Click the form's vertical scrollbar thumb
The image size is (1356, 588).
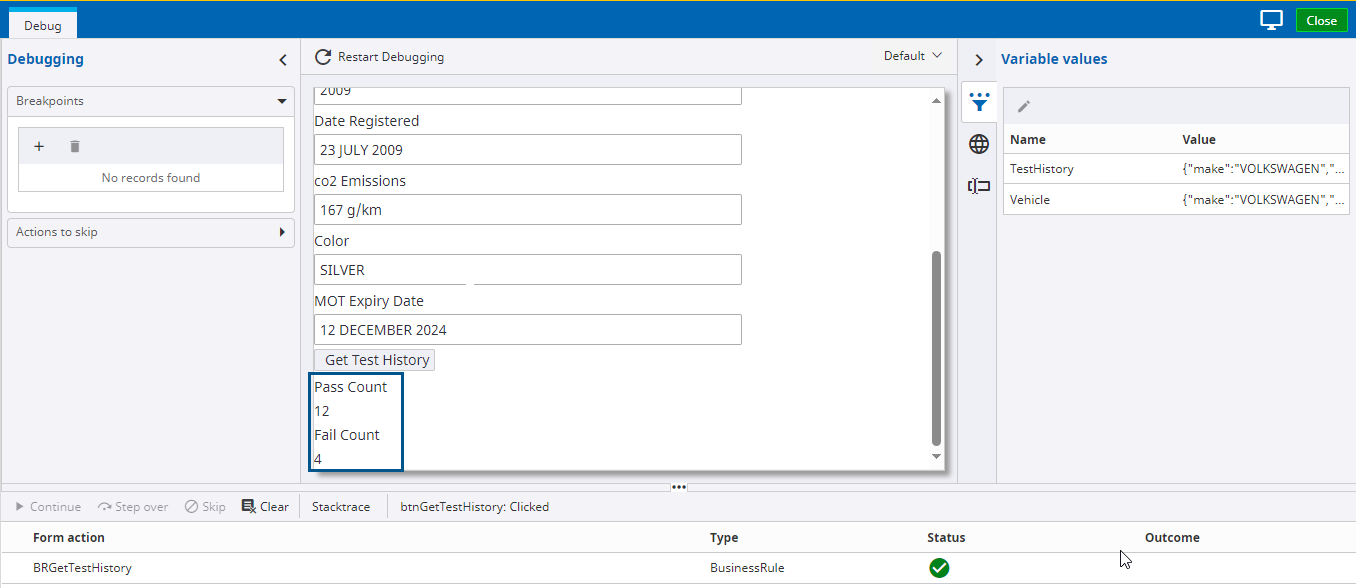[936, 348]
